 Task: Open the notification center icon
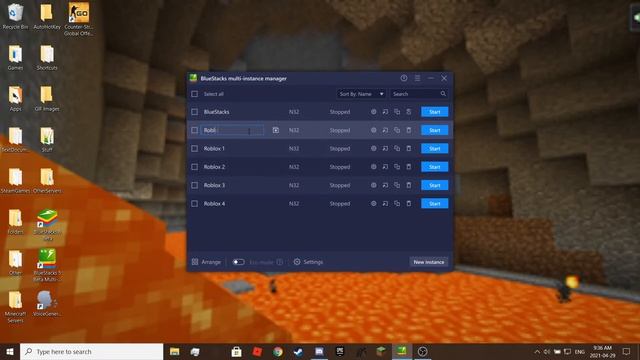627,351
